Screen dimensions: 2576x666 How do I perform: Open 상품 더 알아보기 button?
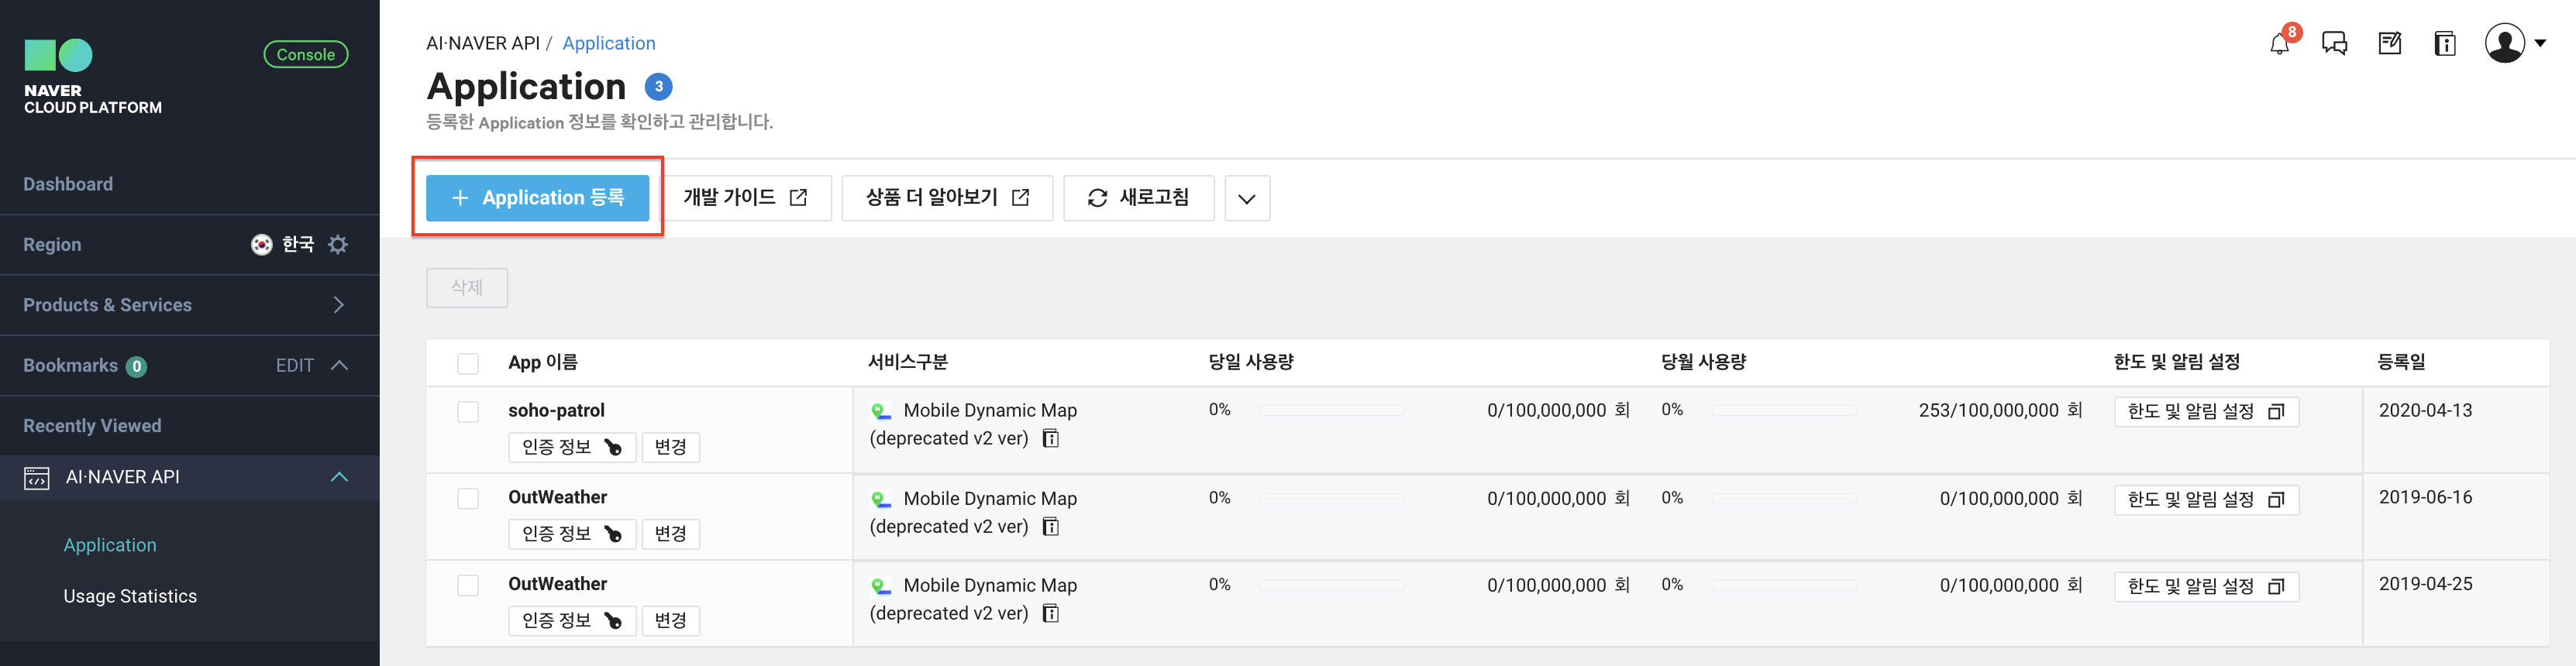pyautogui.click(x=947, y=198)
